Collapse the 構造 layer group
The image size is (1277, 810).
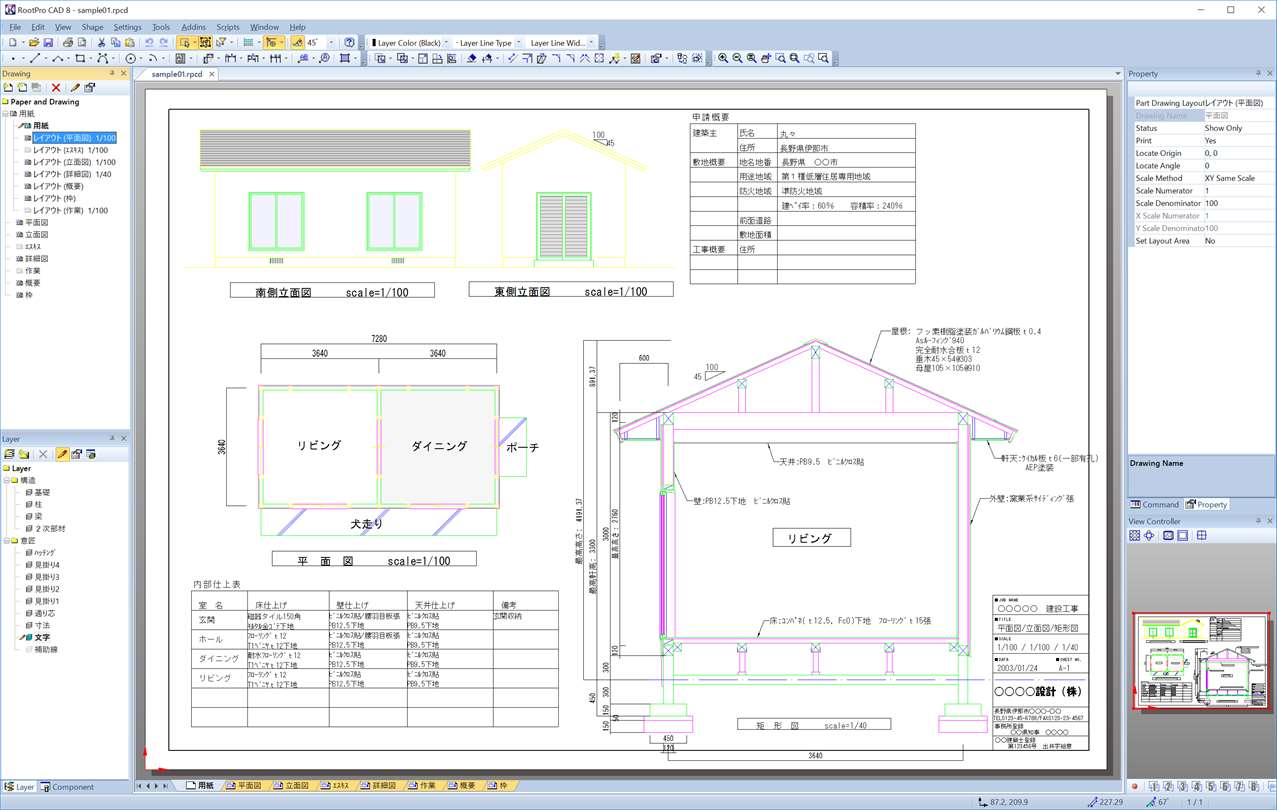[7, 480]
